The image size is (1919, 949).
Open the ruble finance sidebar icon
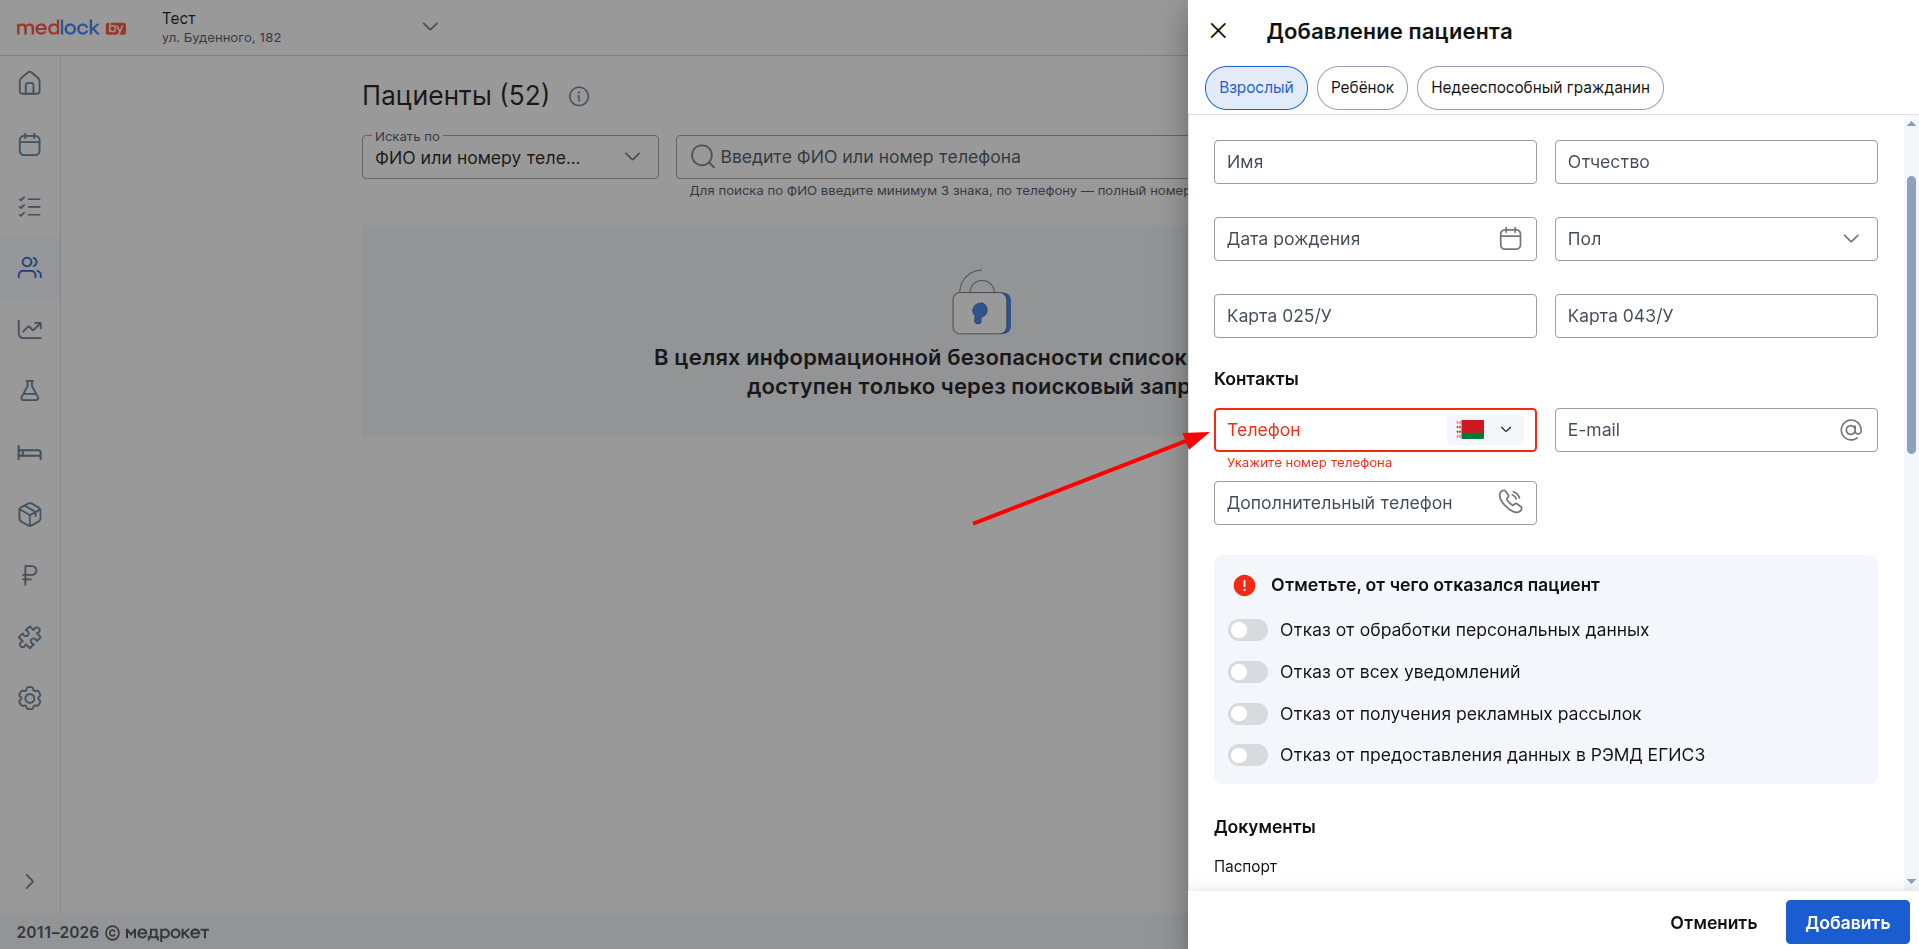coord(30,575)
